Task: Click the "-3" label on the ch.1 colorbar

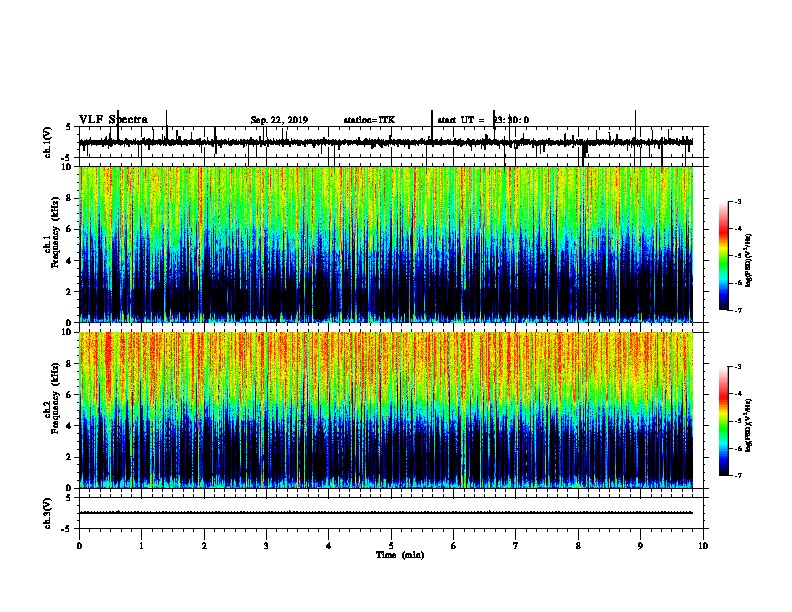Action: [x=737, y=201]
